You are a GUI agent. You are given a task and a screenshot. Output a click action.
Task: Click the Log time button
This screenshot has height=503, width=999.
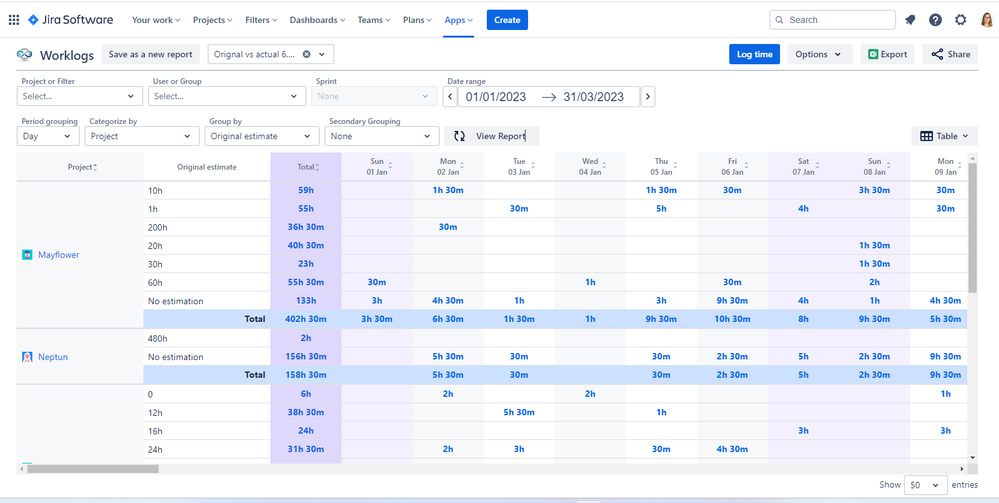754,55
